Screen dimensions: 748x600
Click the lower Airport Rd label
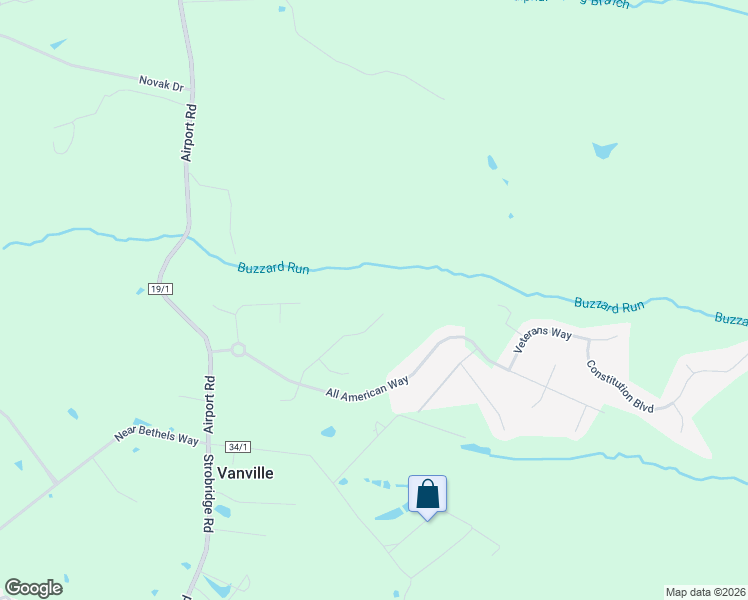pos(209,404)
